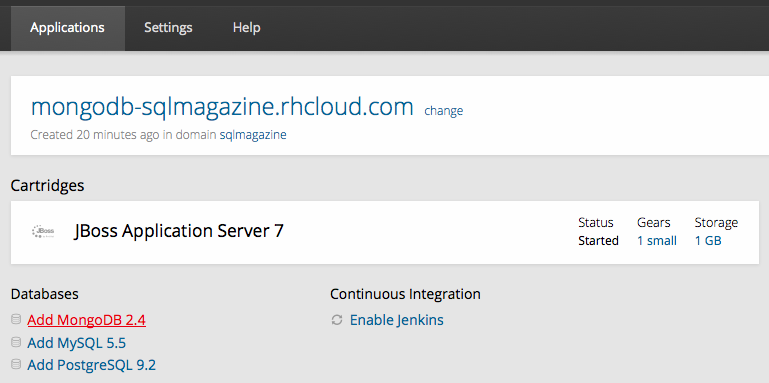Click the 1 small gears link
This screenshot has height=383, width=769.
(657, 241)
